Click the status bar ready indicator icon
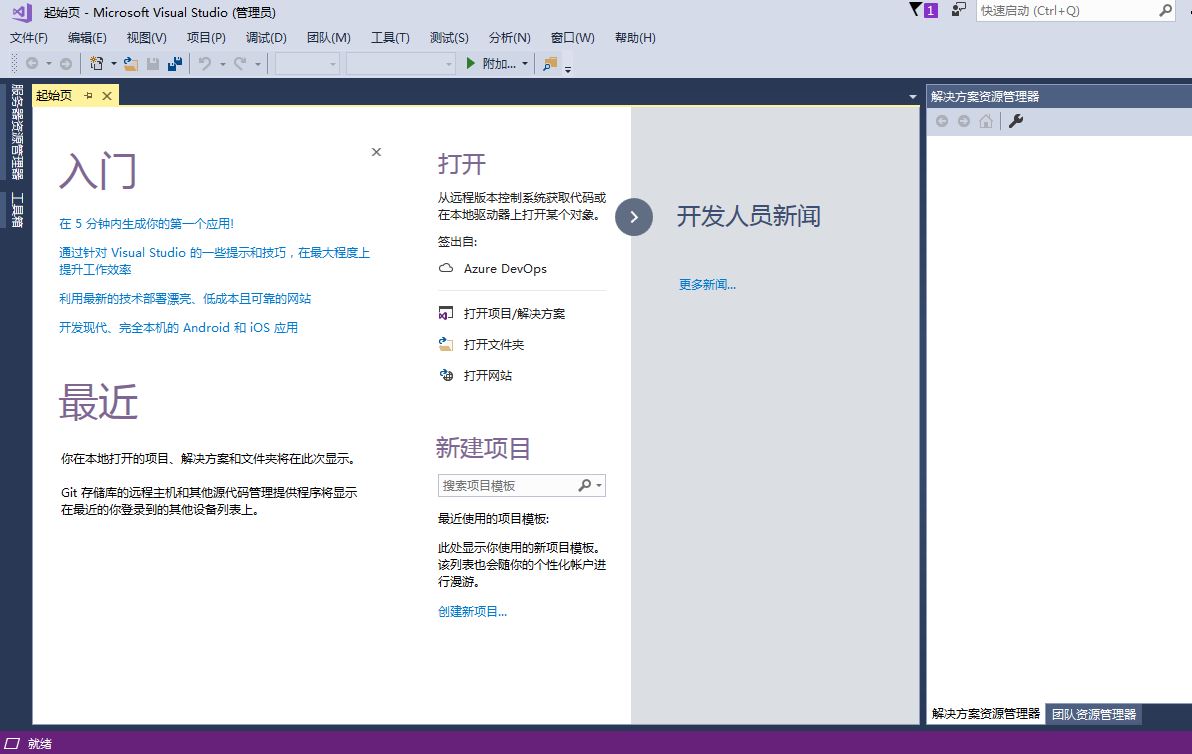Screen dimensions: 1192x754 [12, 743]
